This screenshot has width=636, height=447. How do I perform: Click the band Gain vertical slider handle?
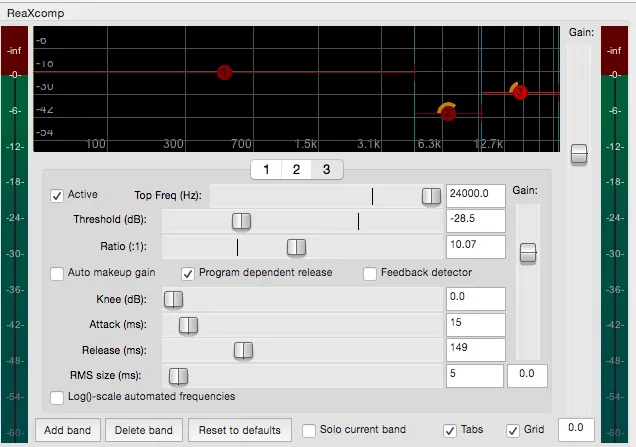pyautogui.click(x=528, y=253)
